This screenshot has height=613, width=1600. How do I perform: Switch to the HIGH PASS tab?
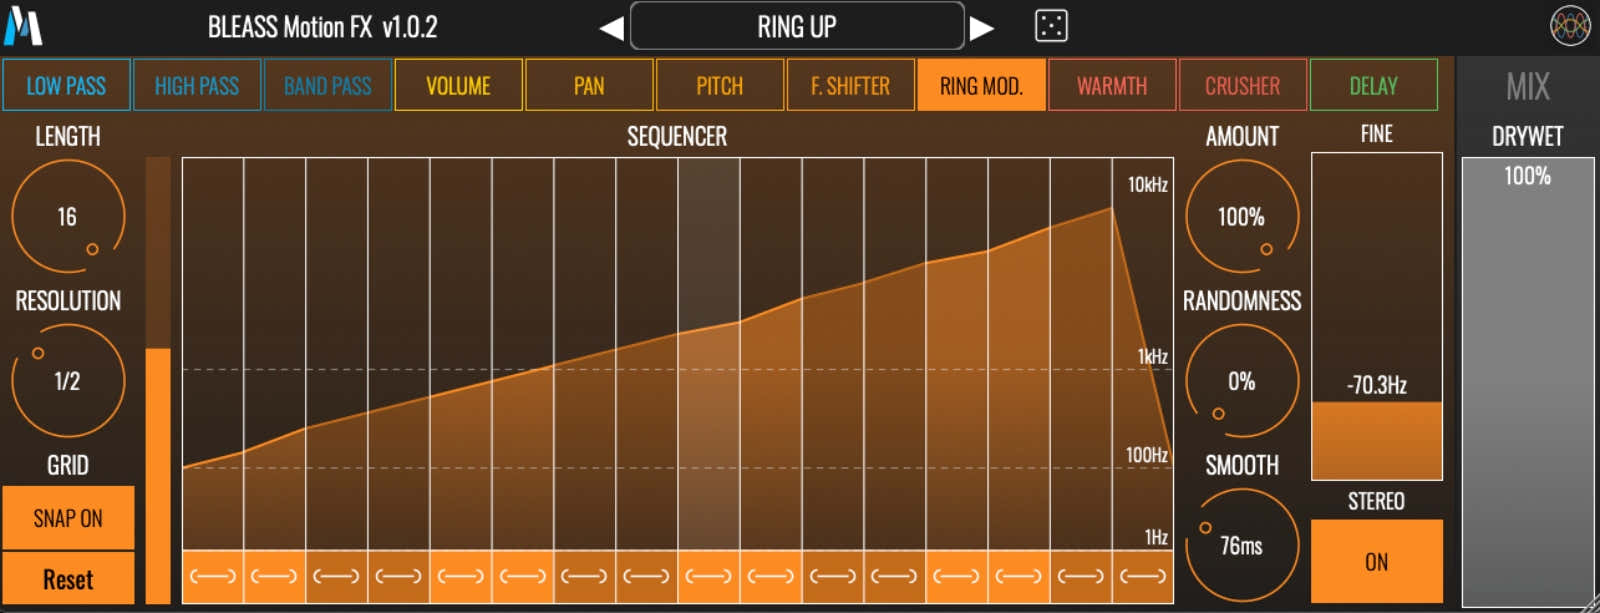pos(197,85)
